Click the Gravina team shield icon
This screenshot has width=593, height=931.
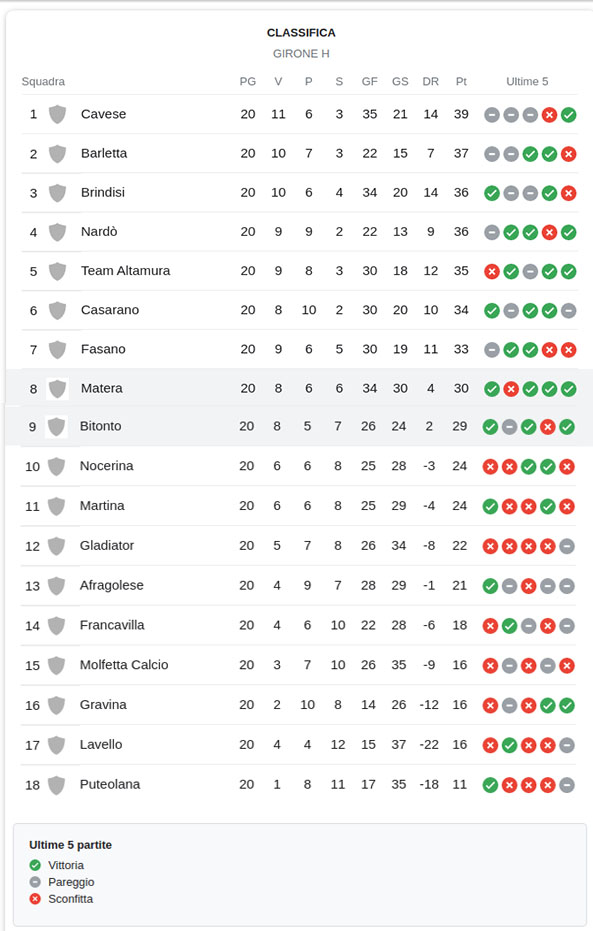tap(56, 705)
